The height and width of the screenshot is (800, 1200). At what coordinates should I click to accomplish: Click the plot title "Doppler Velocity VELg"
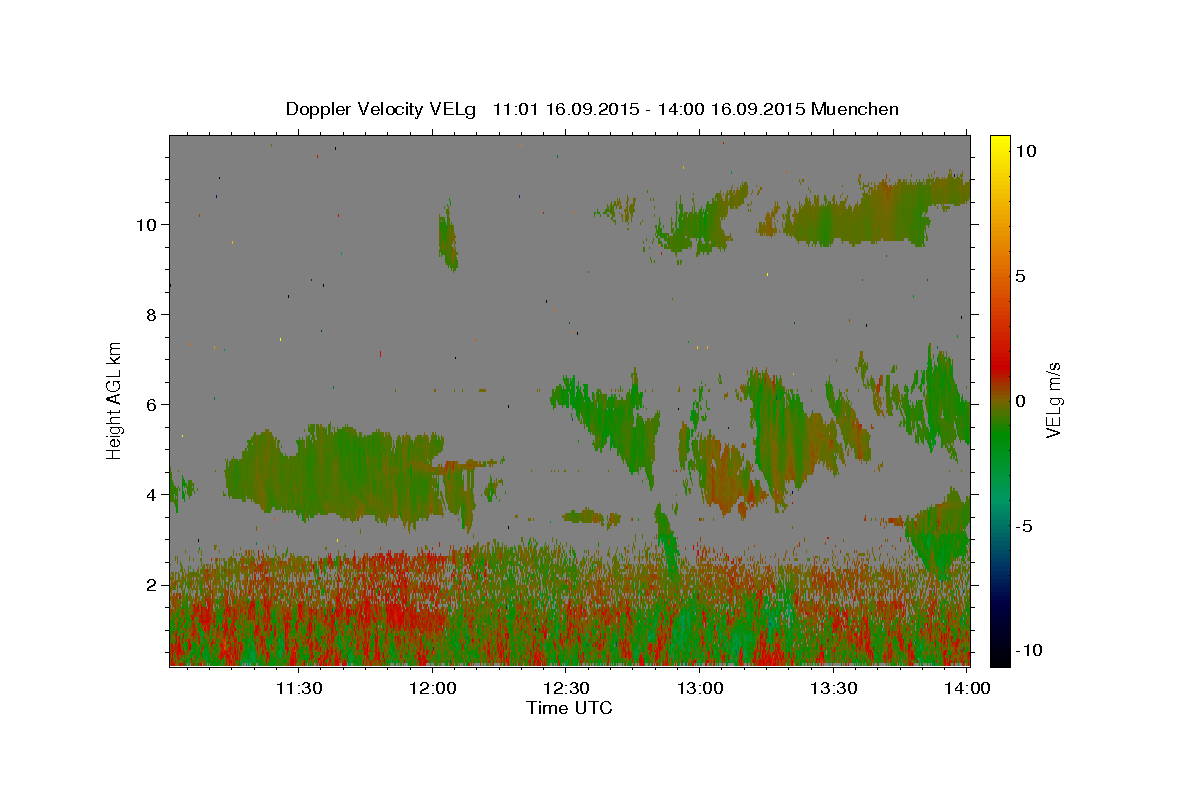tap(383, 109)
